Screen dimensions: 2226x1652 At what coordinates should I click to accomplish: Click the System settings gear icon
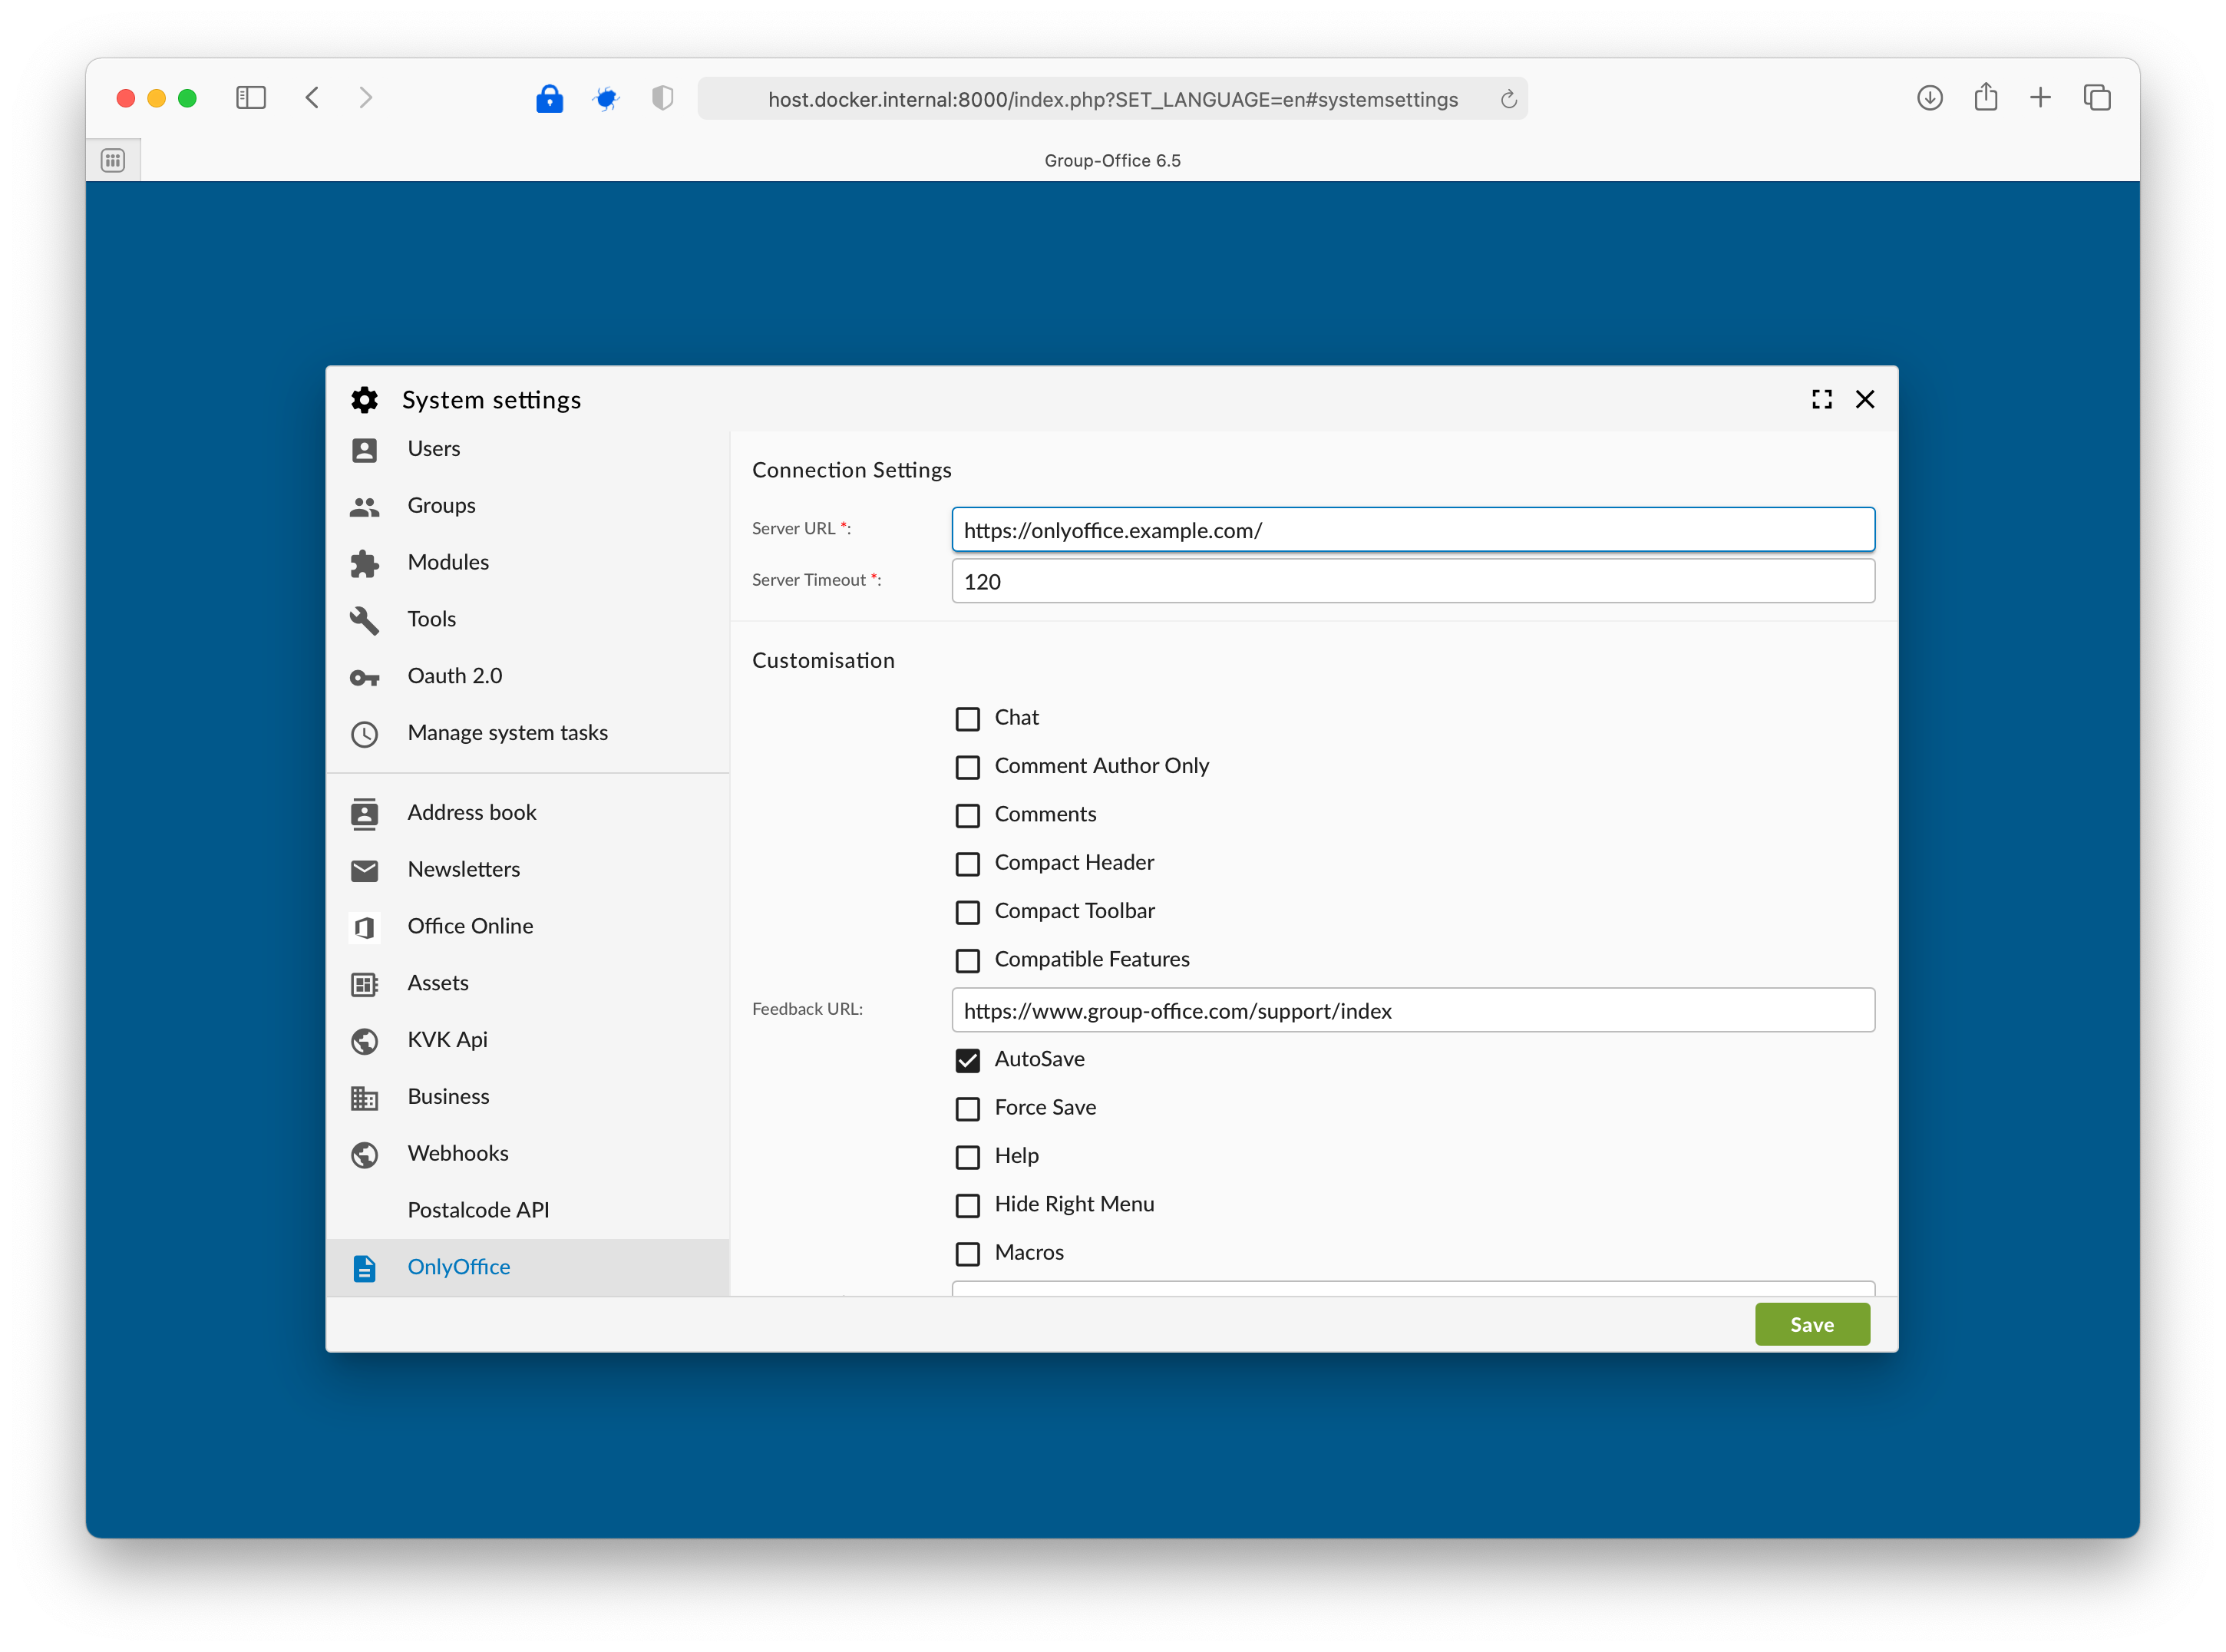point(364,400)
